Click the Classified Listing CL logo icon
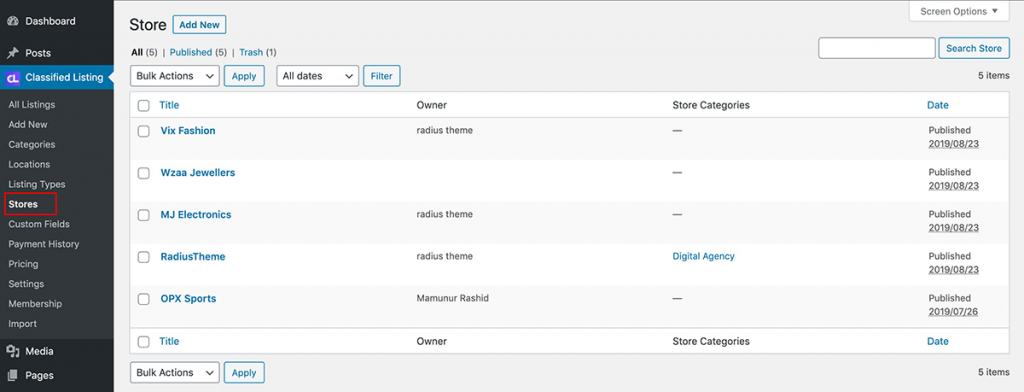 [x=12, y=78]
